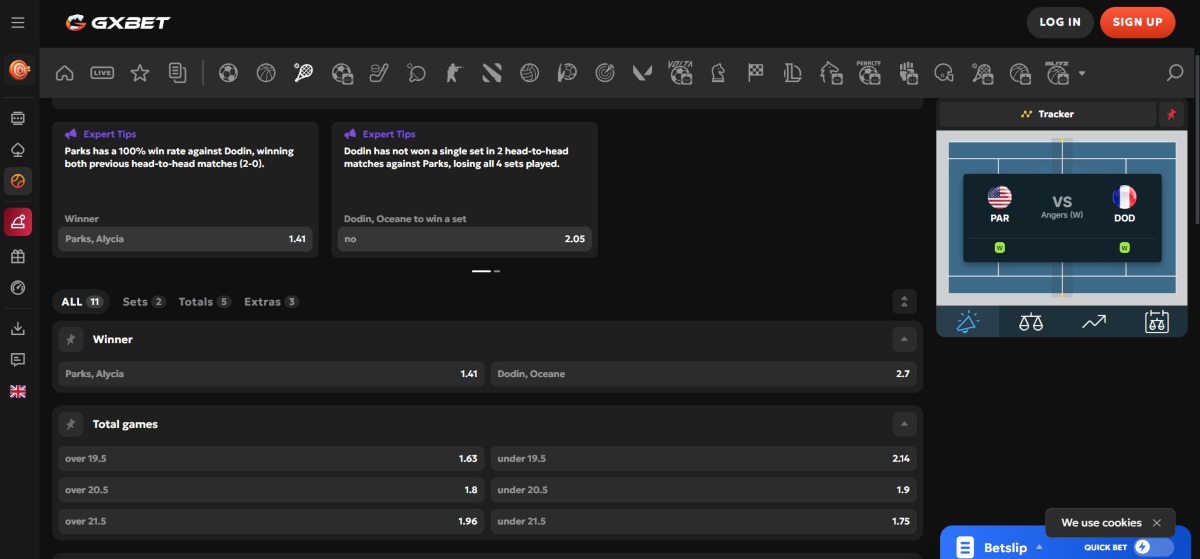The width and height of the screenshot is (1200, 559).
Task: Pin the Winner market
Action: 70,340
